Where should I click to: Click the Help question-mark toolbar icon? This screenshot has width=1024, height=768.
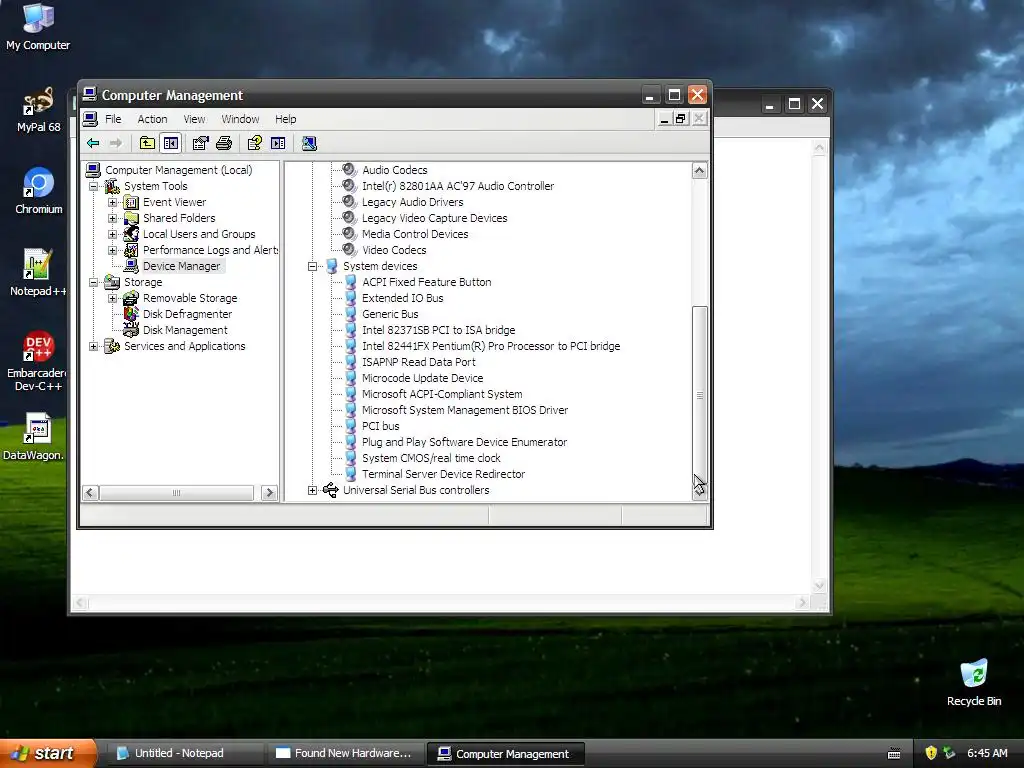tap(254, 143)
